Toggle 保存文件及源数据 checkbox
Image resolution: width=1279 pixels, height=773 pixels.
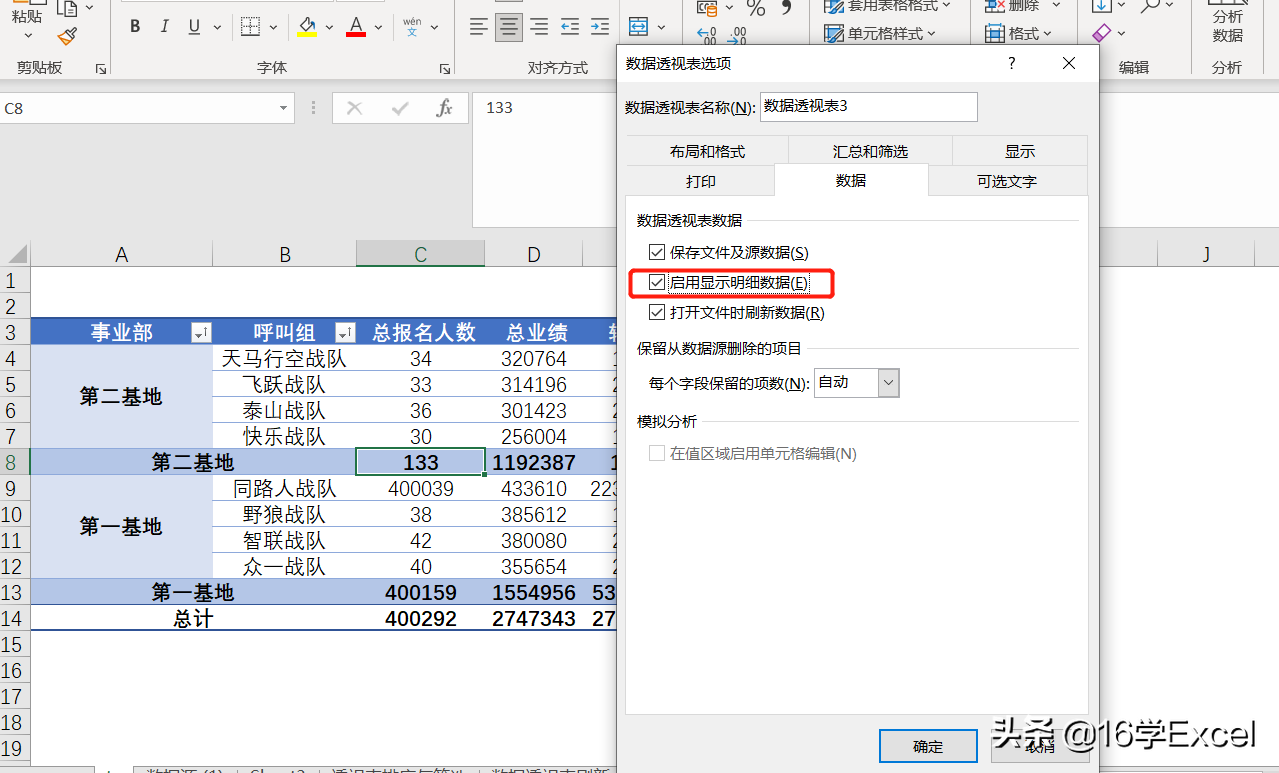(x=657, y=253)
